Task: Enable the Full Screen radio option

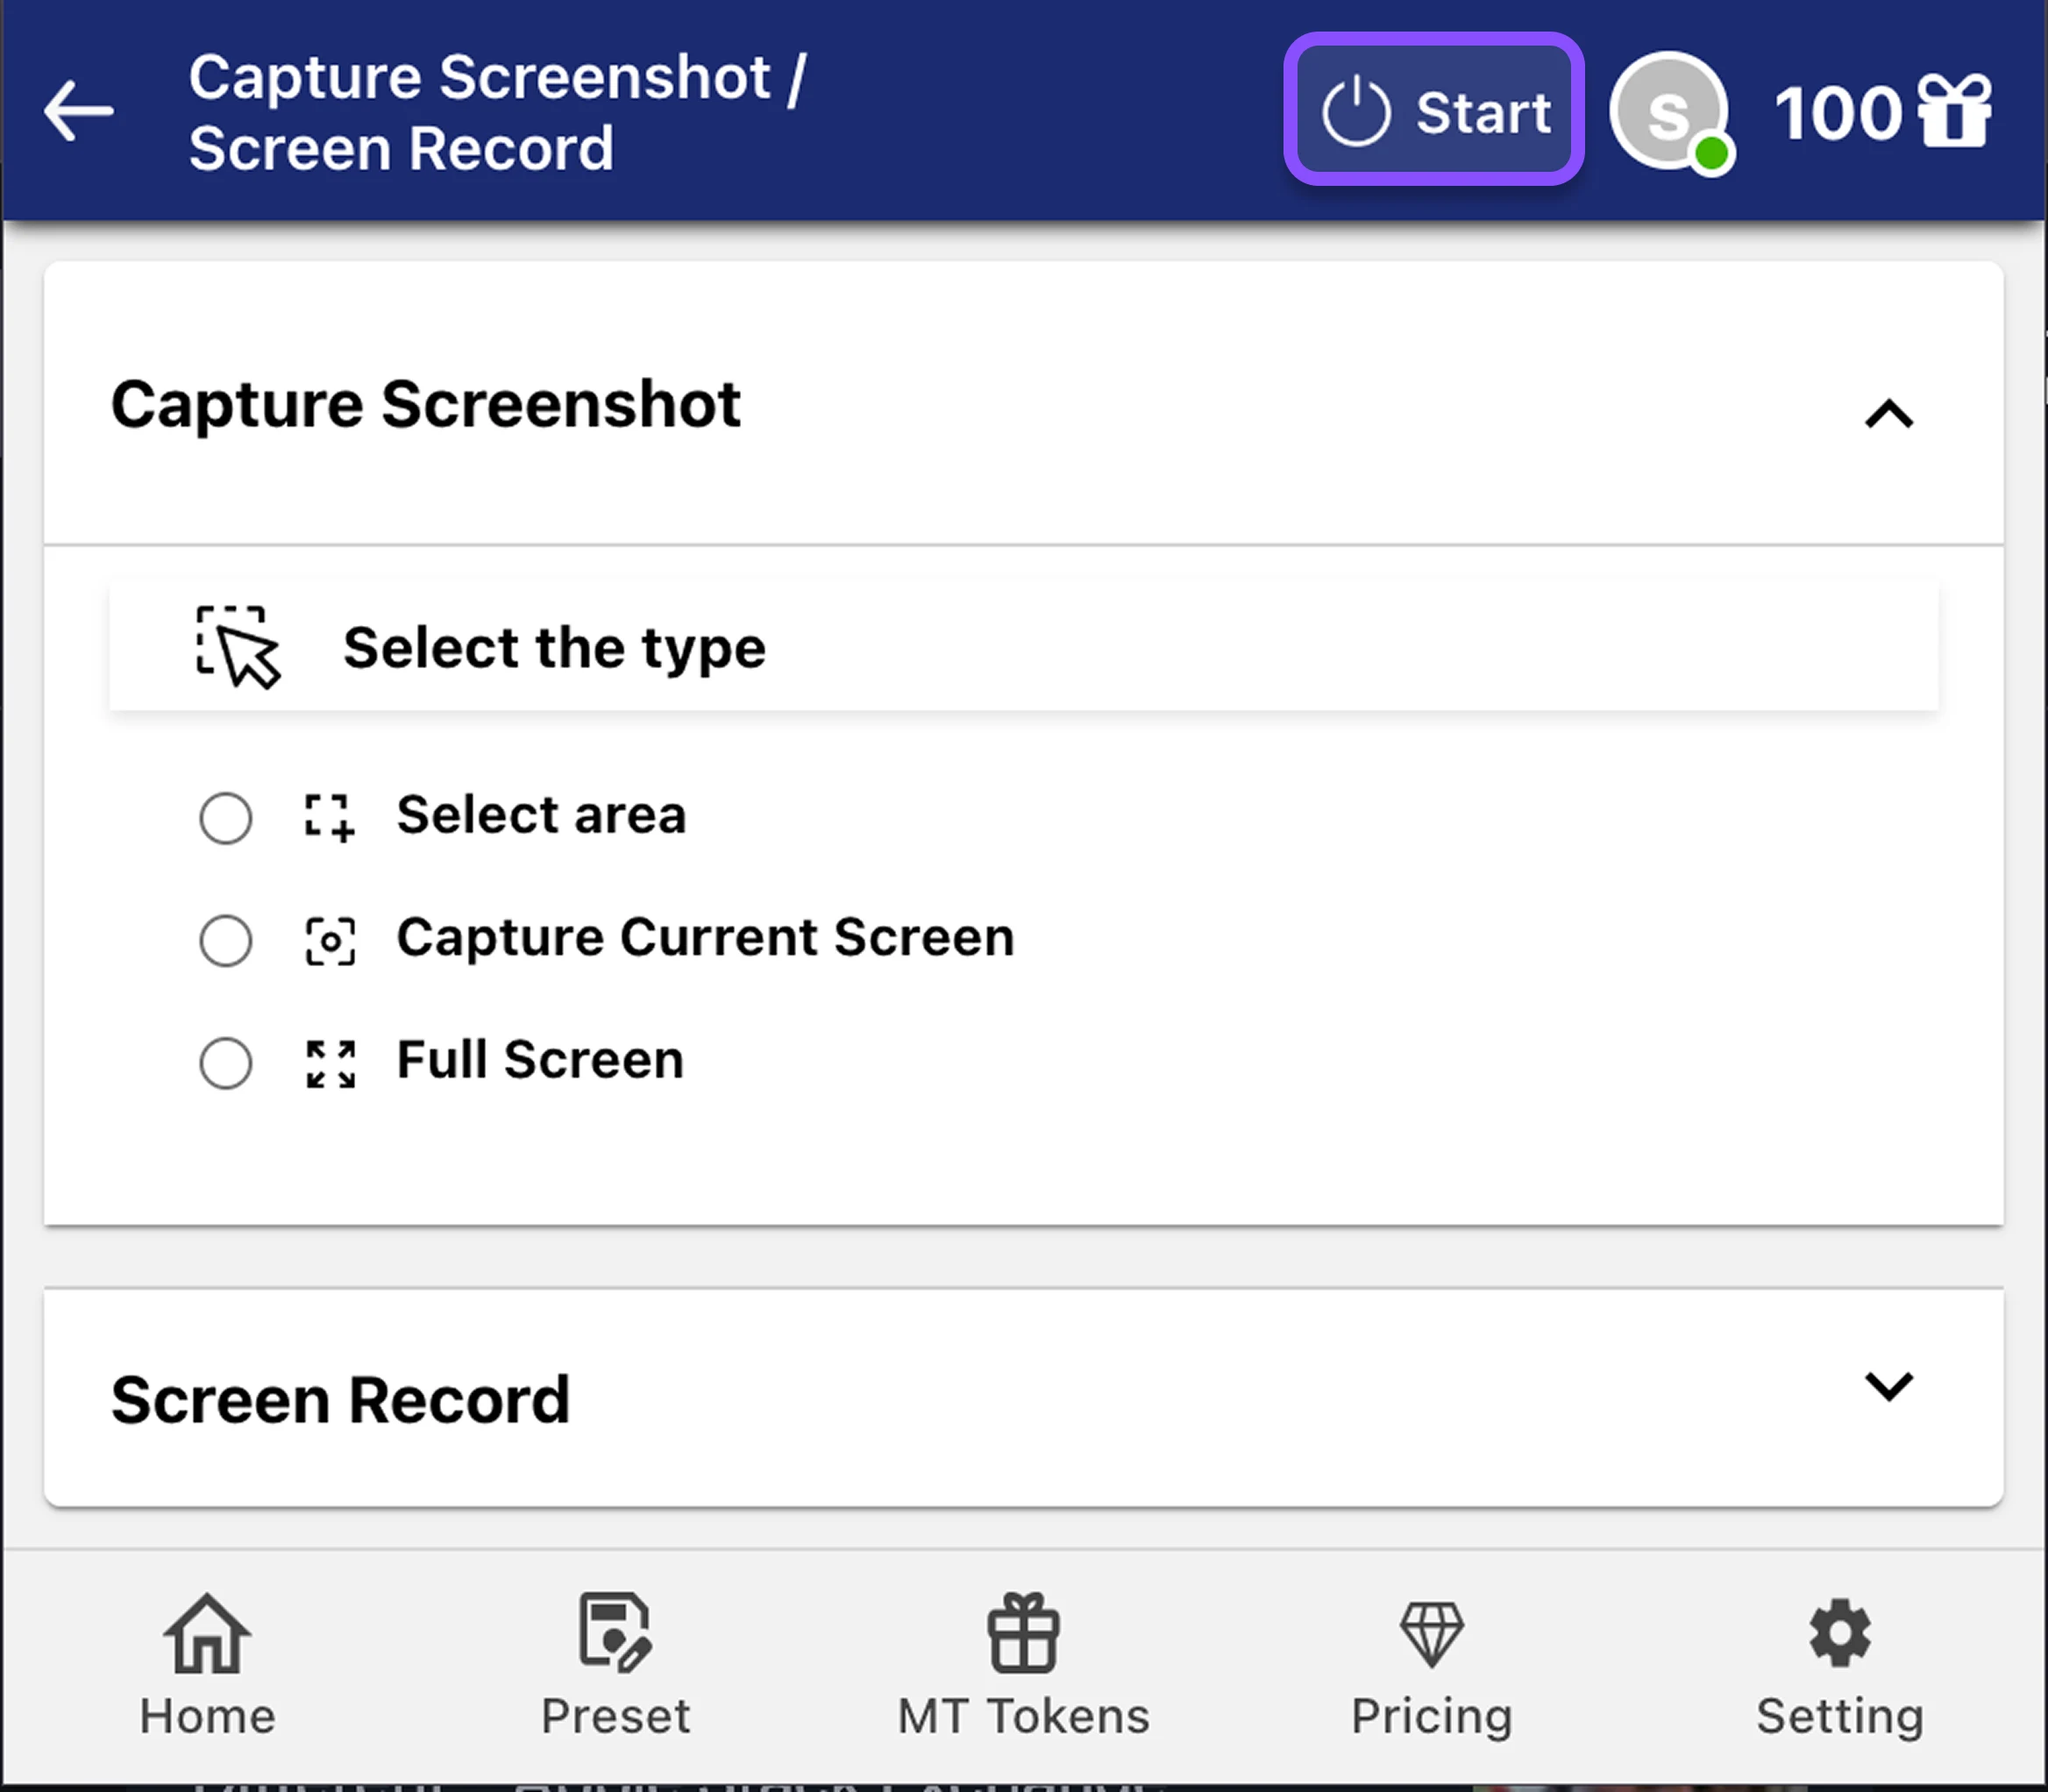Action: point(226,1062)
